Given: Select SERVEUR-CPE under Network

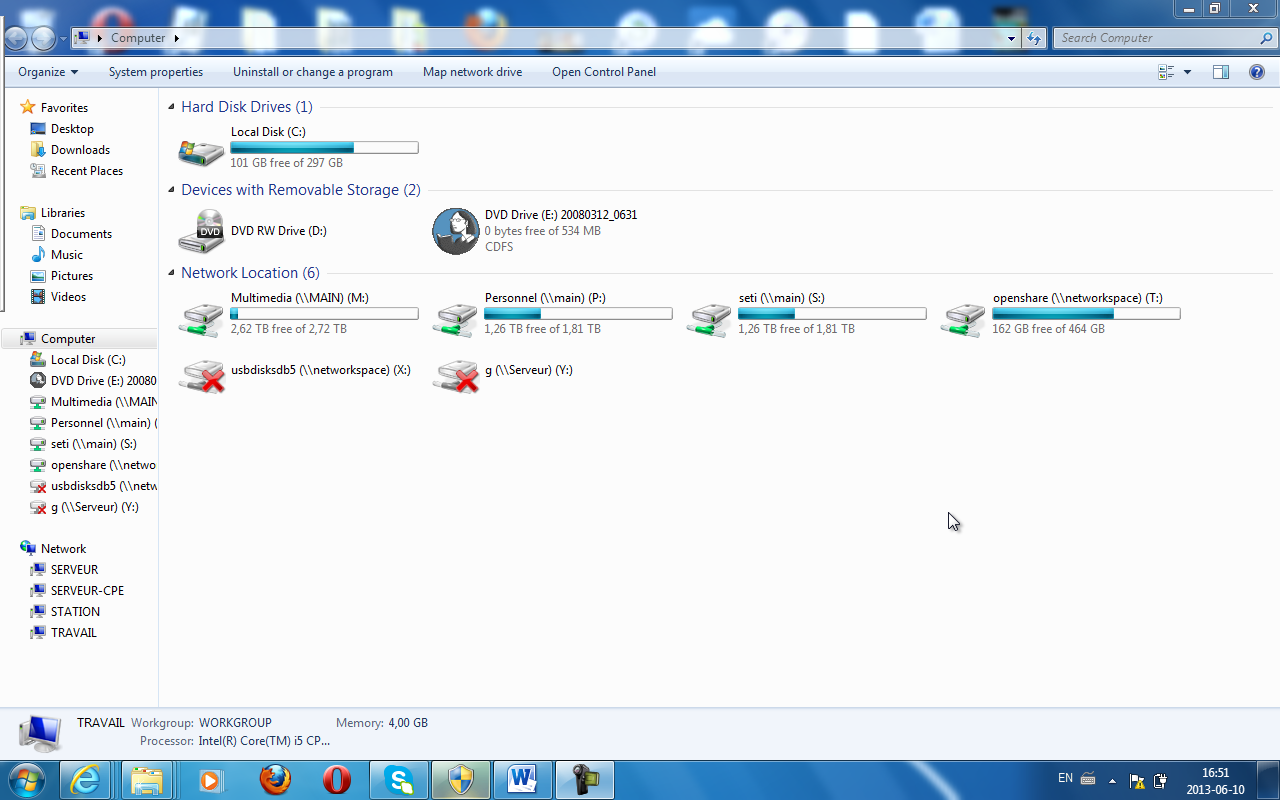Looking at the screenshot, I should click(87, 591).
